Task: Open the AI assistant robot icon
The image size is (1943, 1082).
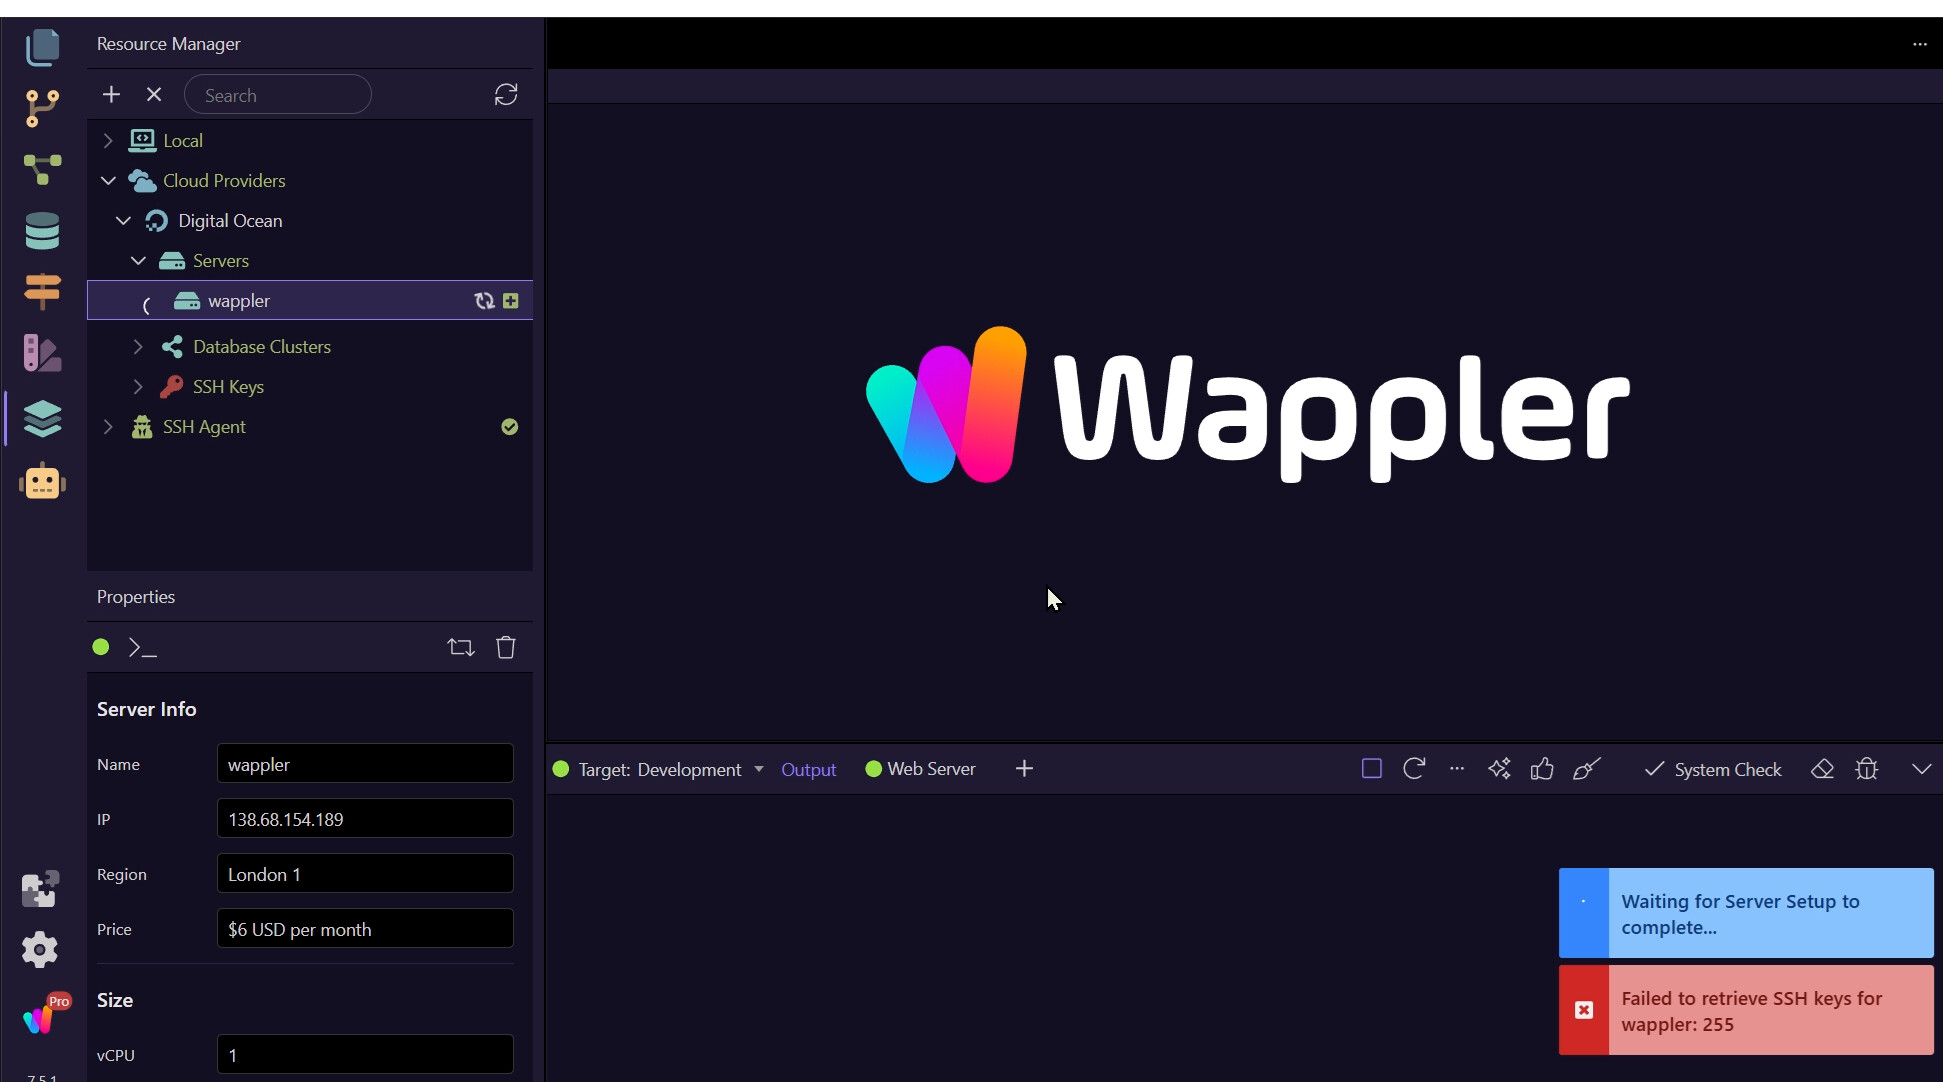Action: click(42, 483)
